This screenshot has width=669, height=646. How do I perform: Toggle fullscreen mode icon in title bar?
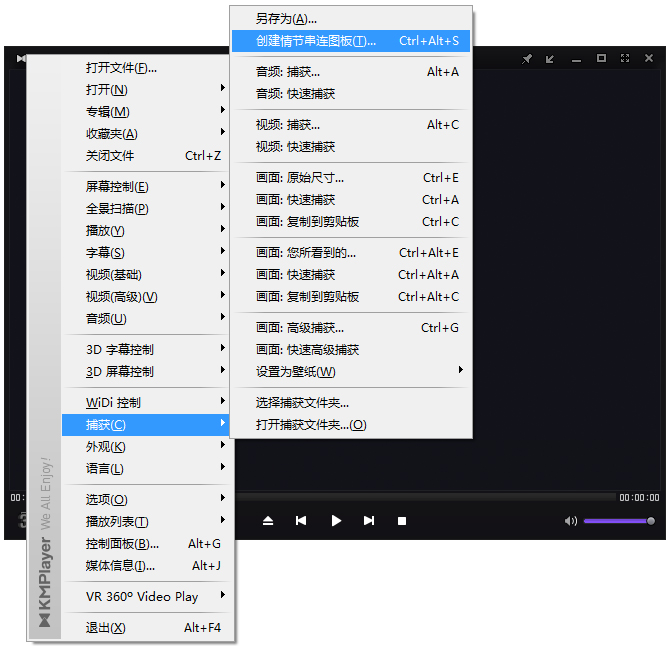click(x=625, y=58)
